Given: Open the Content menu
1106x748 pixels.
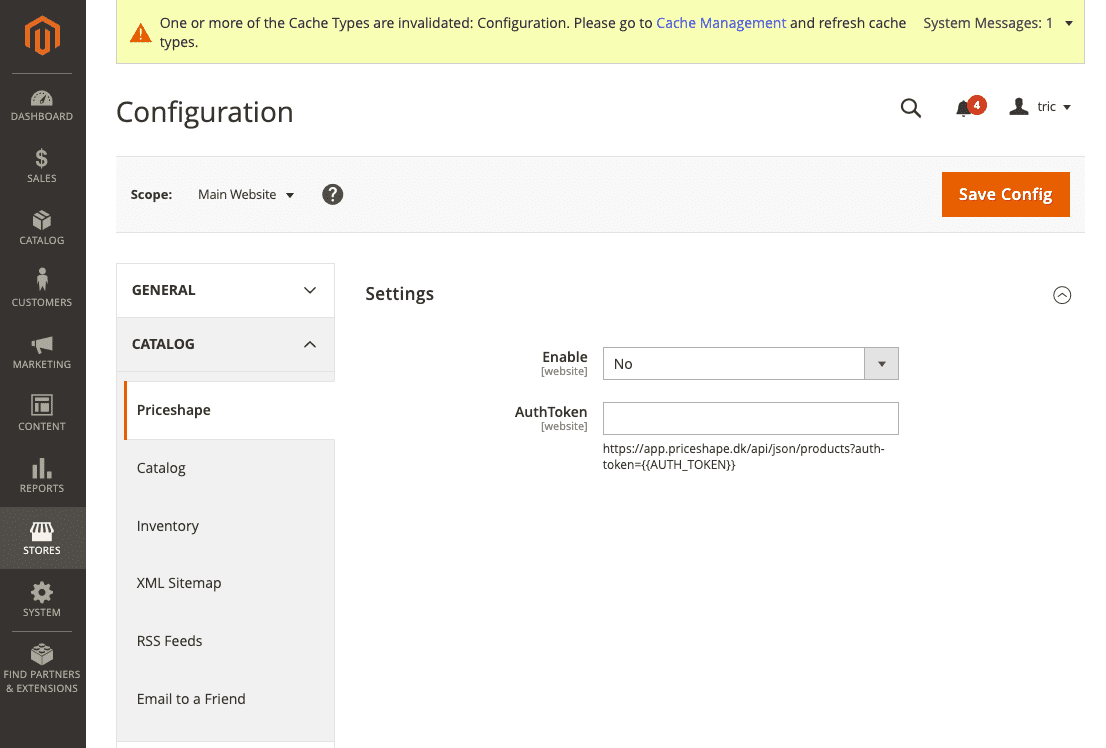Looking at the screenshot, I should click(42, 414).
